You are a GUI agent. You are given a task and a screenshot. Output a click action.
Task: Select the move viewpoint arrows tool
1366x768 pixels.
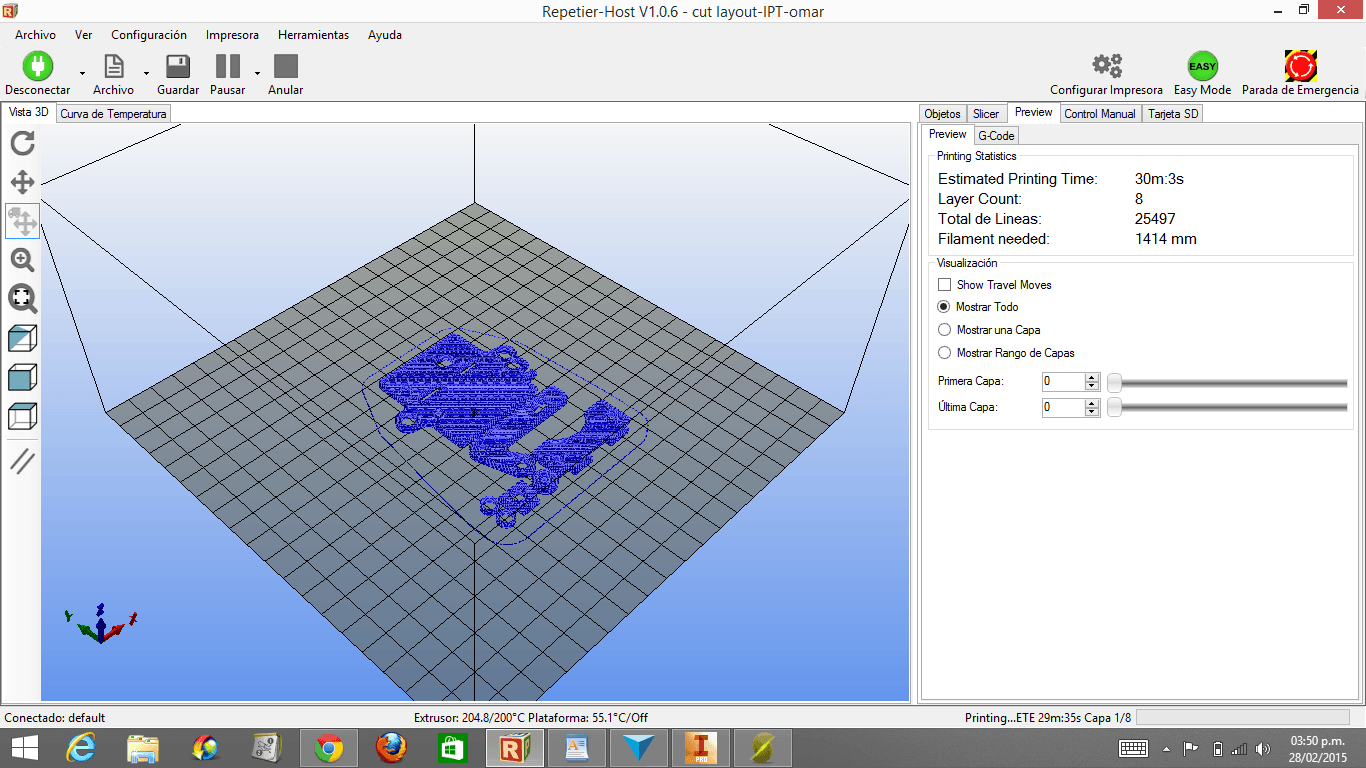click(22, 182)
